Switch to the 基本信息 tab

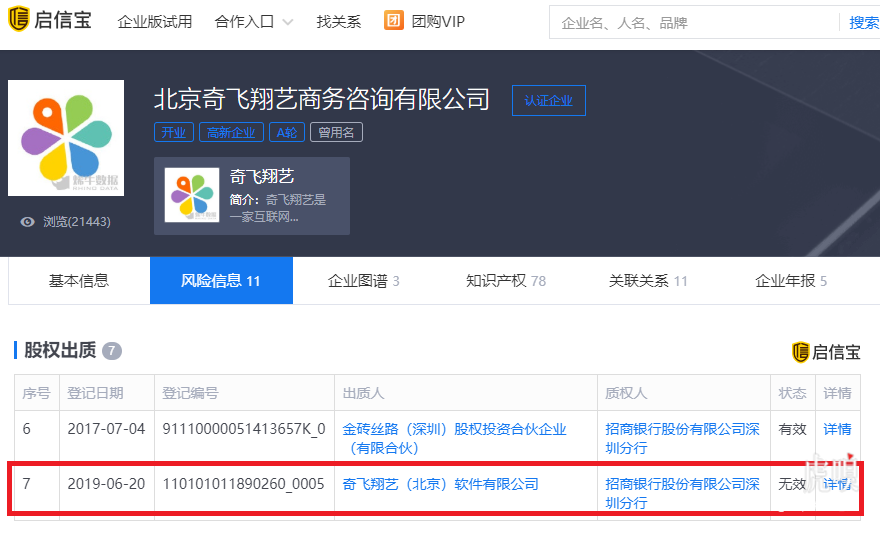79,280
